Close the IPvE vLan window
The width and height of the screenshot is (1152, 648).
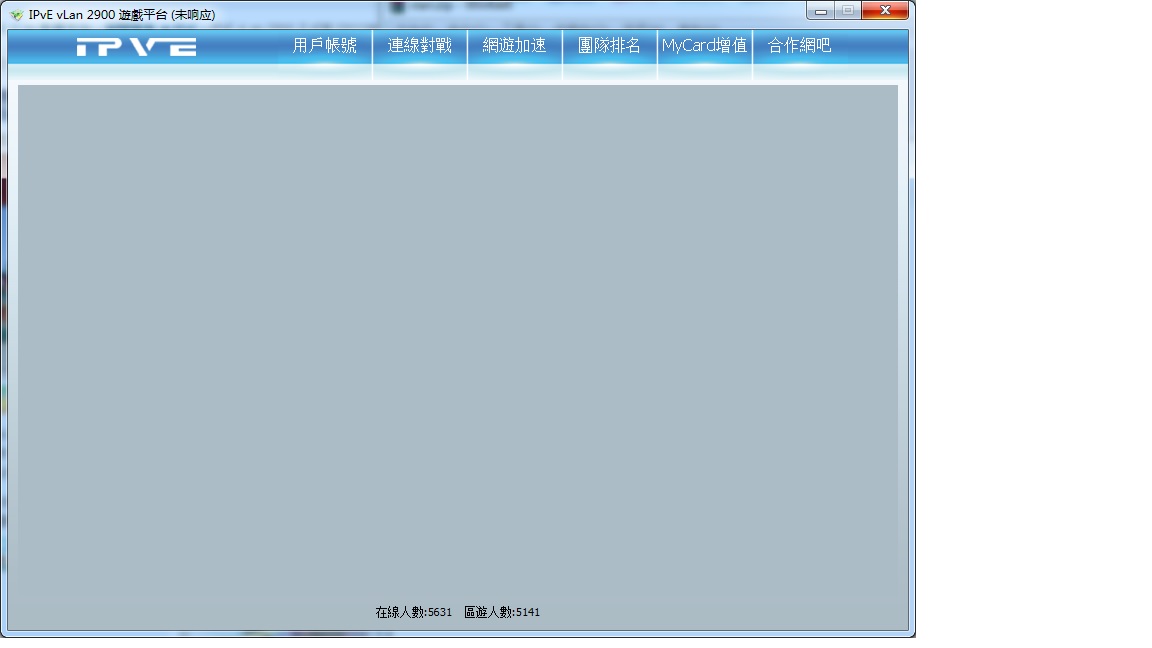pyautogui.click(x=885, y=10)
